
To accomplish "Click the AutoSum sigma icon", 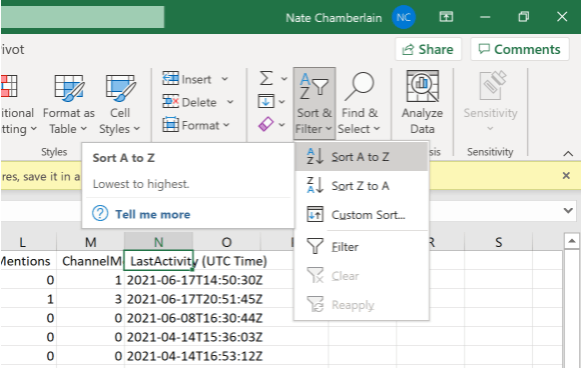I will click(x=266, y=79).
